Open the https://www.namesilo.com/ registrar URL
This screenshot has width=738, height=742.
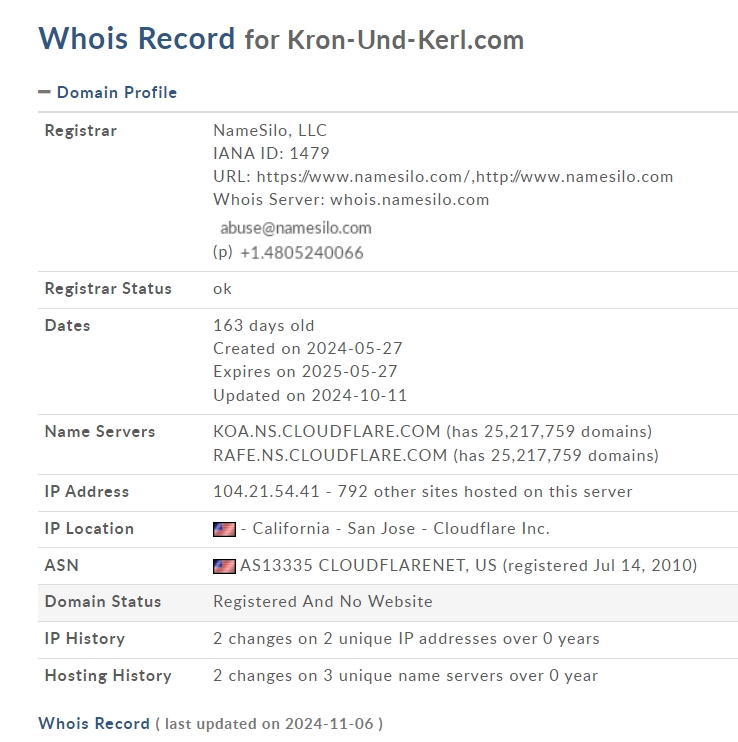pyautogui.click(x=364, y=176)
